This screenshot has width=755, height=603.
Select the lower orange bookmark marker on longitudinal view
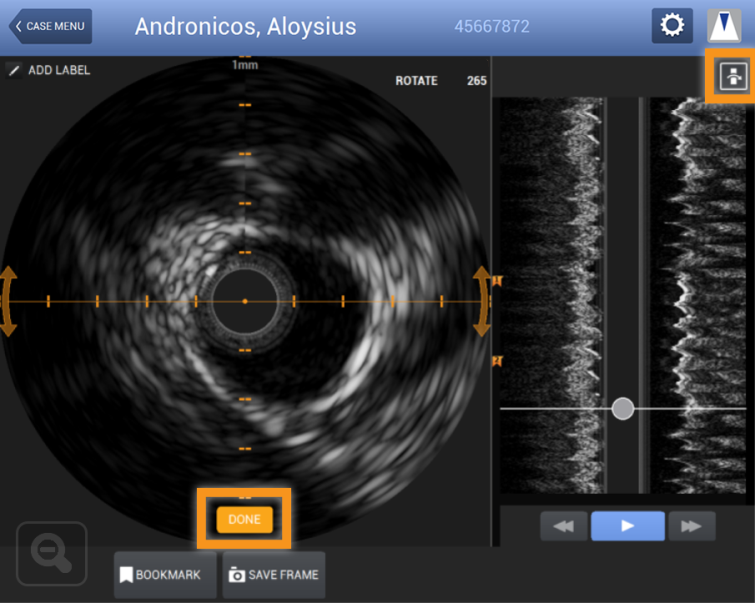497,361
